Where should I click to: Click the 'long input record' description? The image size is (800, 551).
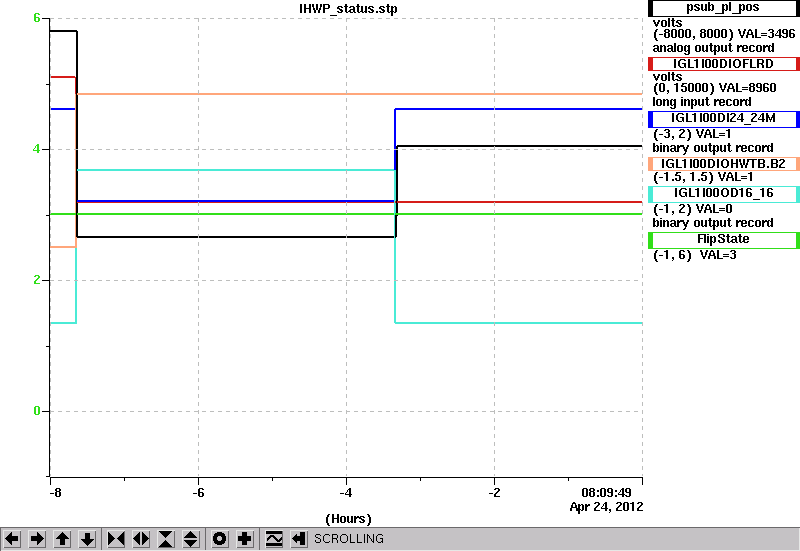(x=702, y=102)
